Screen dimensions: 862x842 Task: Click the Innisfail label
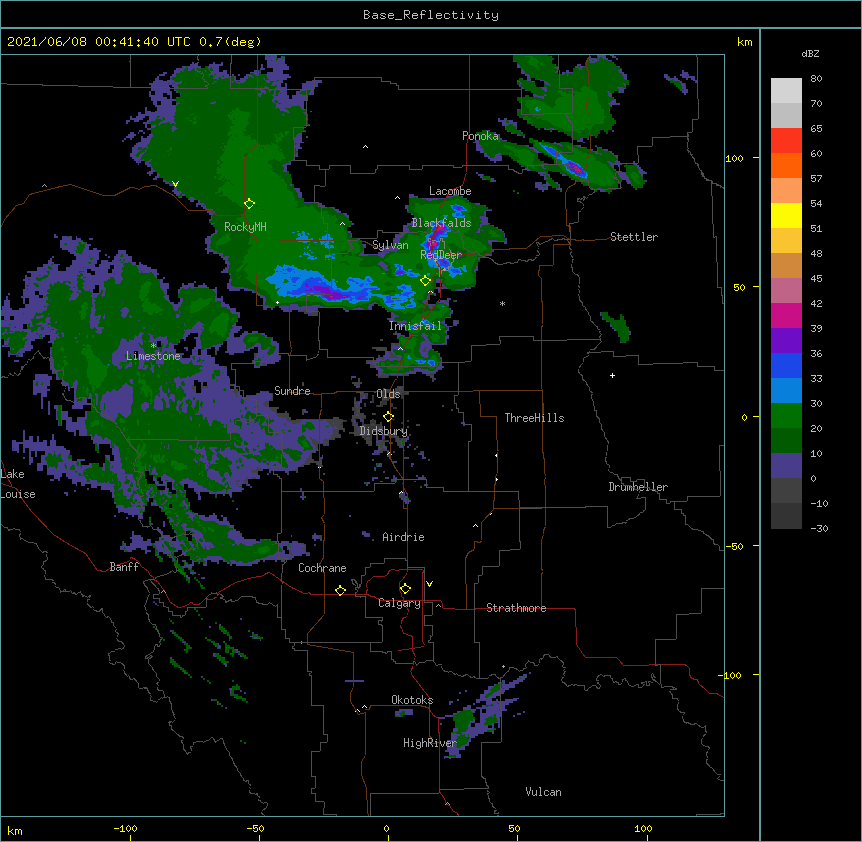(x=415, y=326)
